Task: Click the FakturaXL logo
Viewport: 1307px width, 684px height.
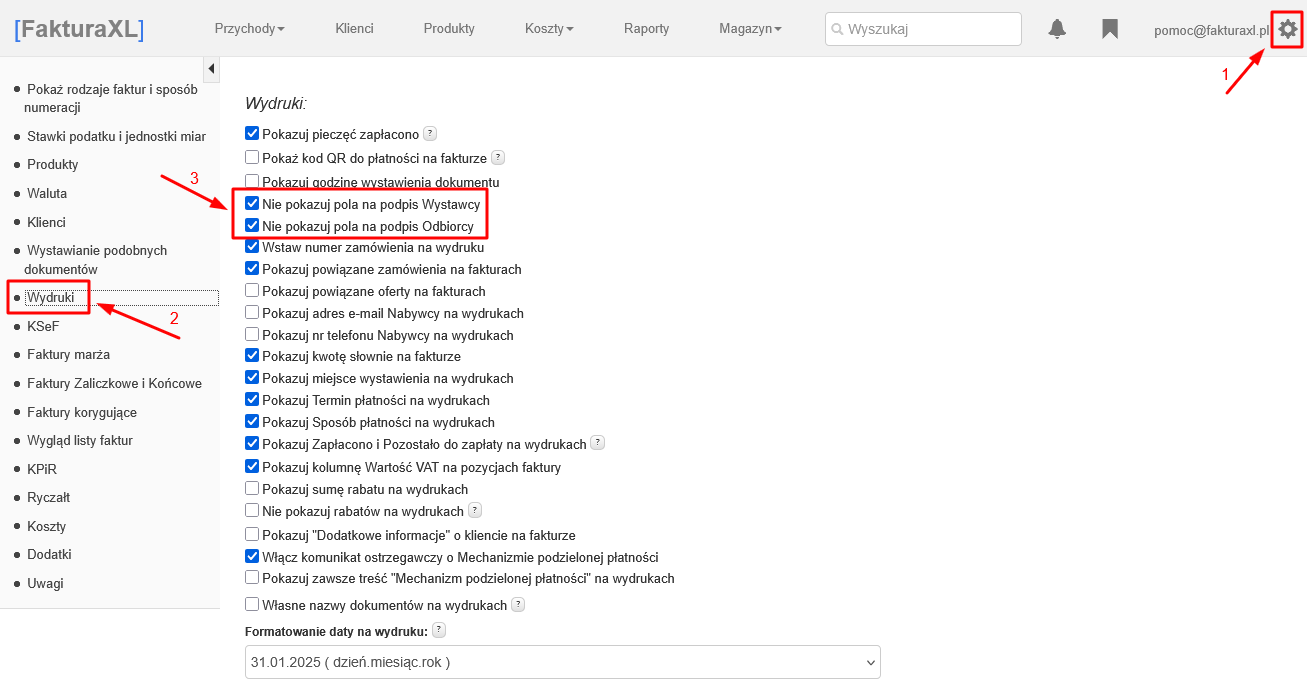Action: click(x=79, y=29)
